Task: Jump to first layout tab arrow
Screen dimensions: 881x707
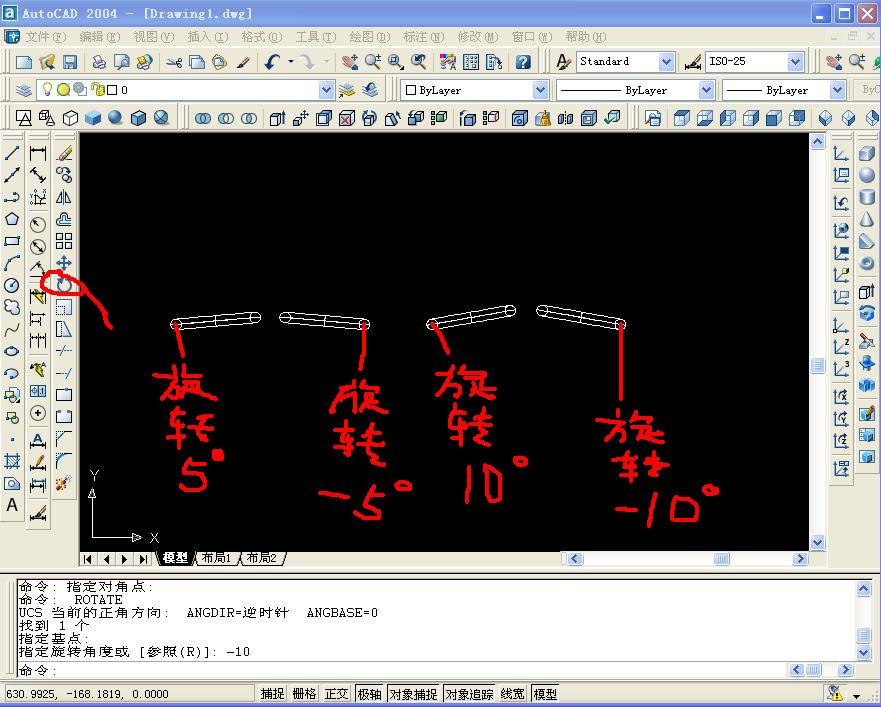Action: click(88, 559)
